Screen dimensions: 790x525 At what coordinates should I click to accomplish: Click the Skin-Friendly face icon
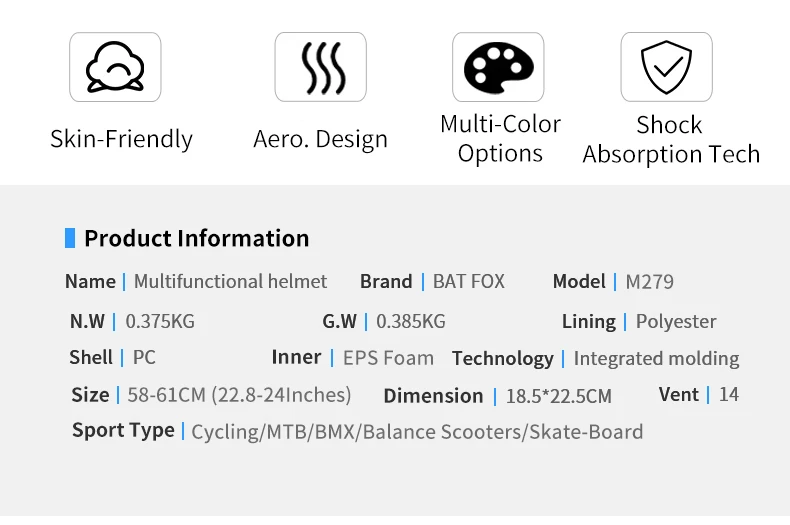coord(115,67)
